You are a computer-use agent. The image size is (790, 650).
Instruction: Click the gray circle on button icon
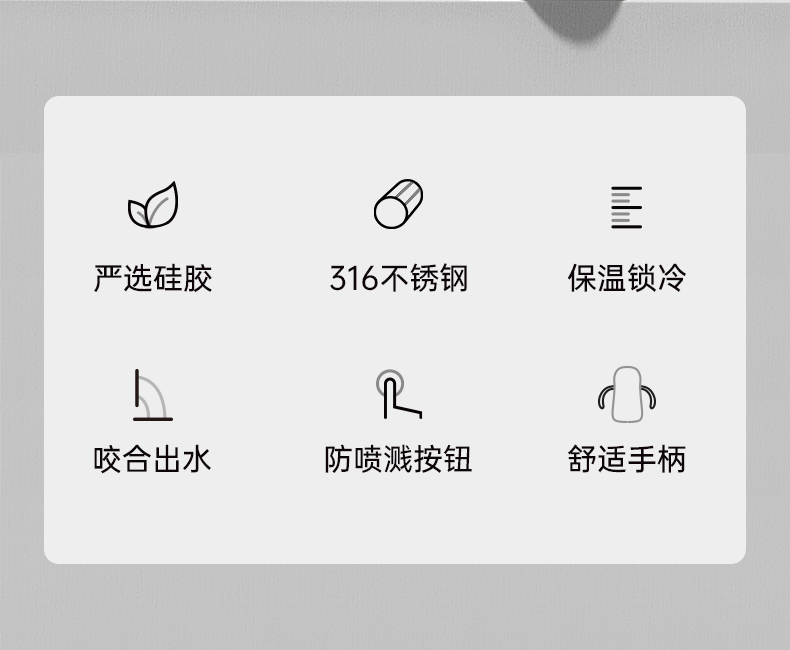click(x=390, y=384)
